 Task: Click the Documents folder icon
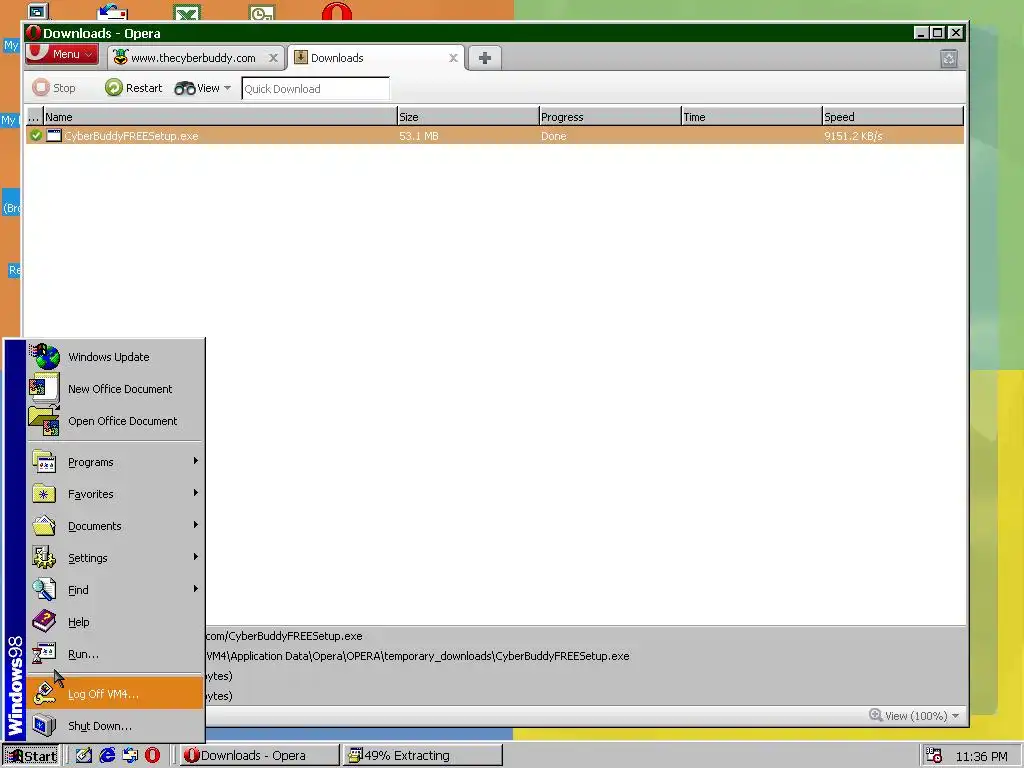click(44, 526)
